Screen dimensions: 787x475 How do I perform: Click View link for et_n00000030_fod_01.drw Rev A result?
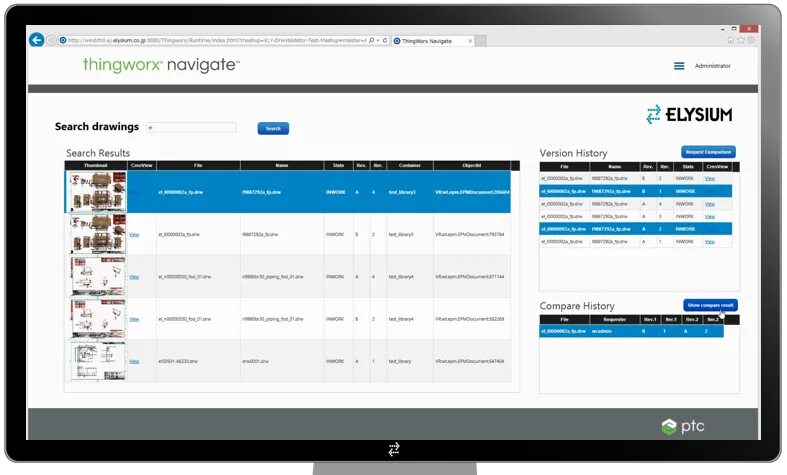point(134,277)
